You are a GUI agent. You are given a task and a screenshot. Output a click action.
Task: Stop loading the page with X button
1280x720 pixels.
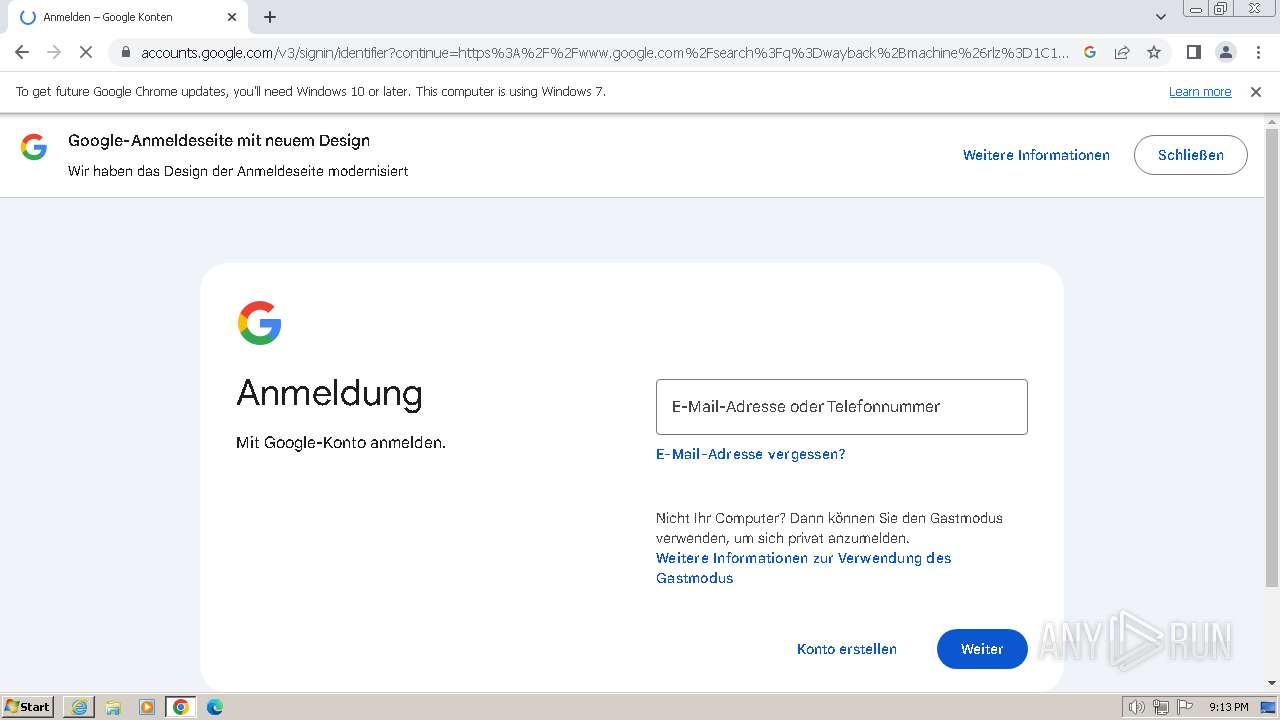pos(86,52)
